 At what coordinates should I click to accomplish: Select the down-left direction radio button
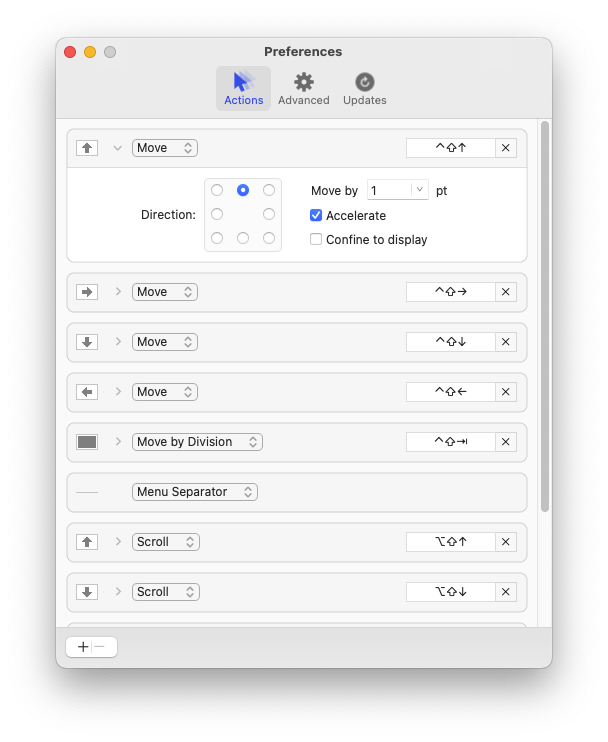(217, 238)
